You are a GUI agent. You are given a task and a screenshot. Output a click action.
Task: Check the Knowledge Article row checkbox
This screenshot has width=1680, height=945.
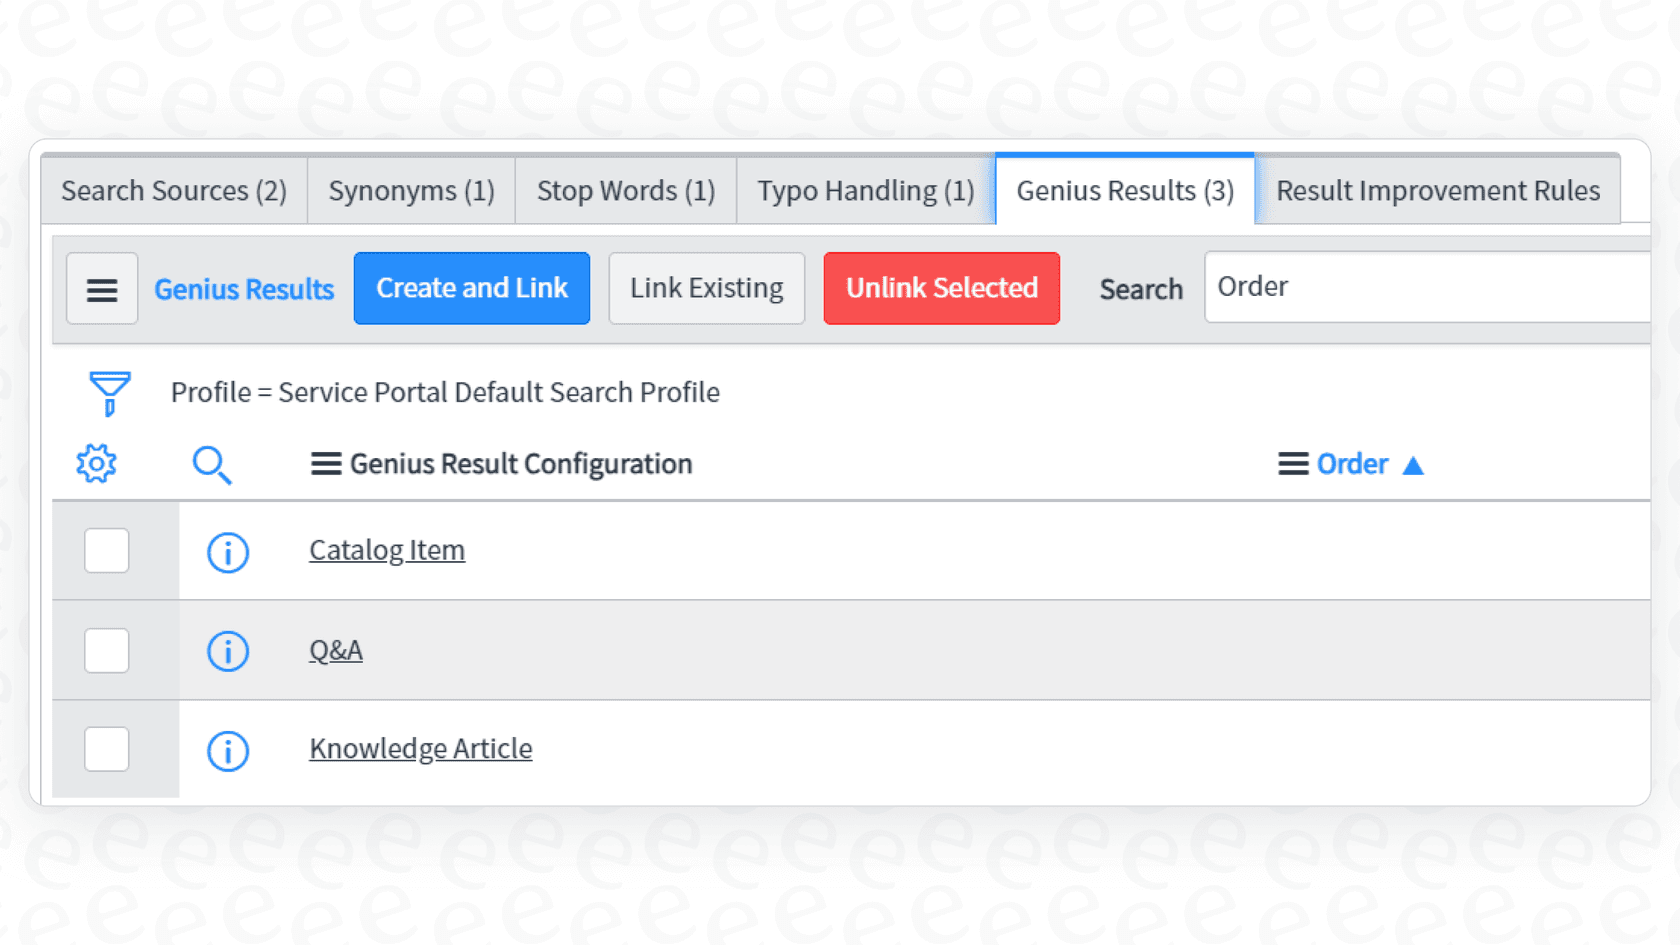[106, 748]
